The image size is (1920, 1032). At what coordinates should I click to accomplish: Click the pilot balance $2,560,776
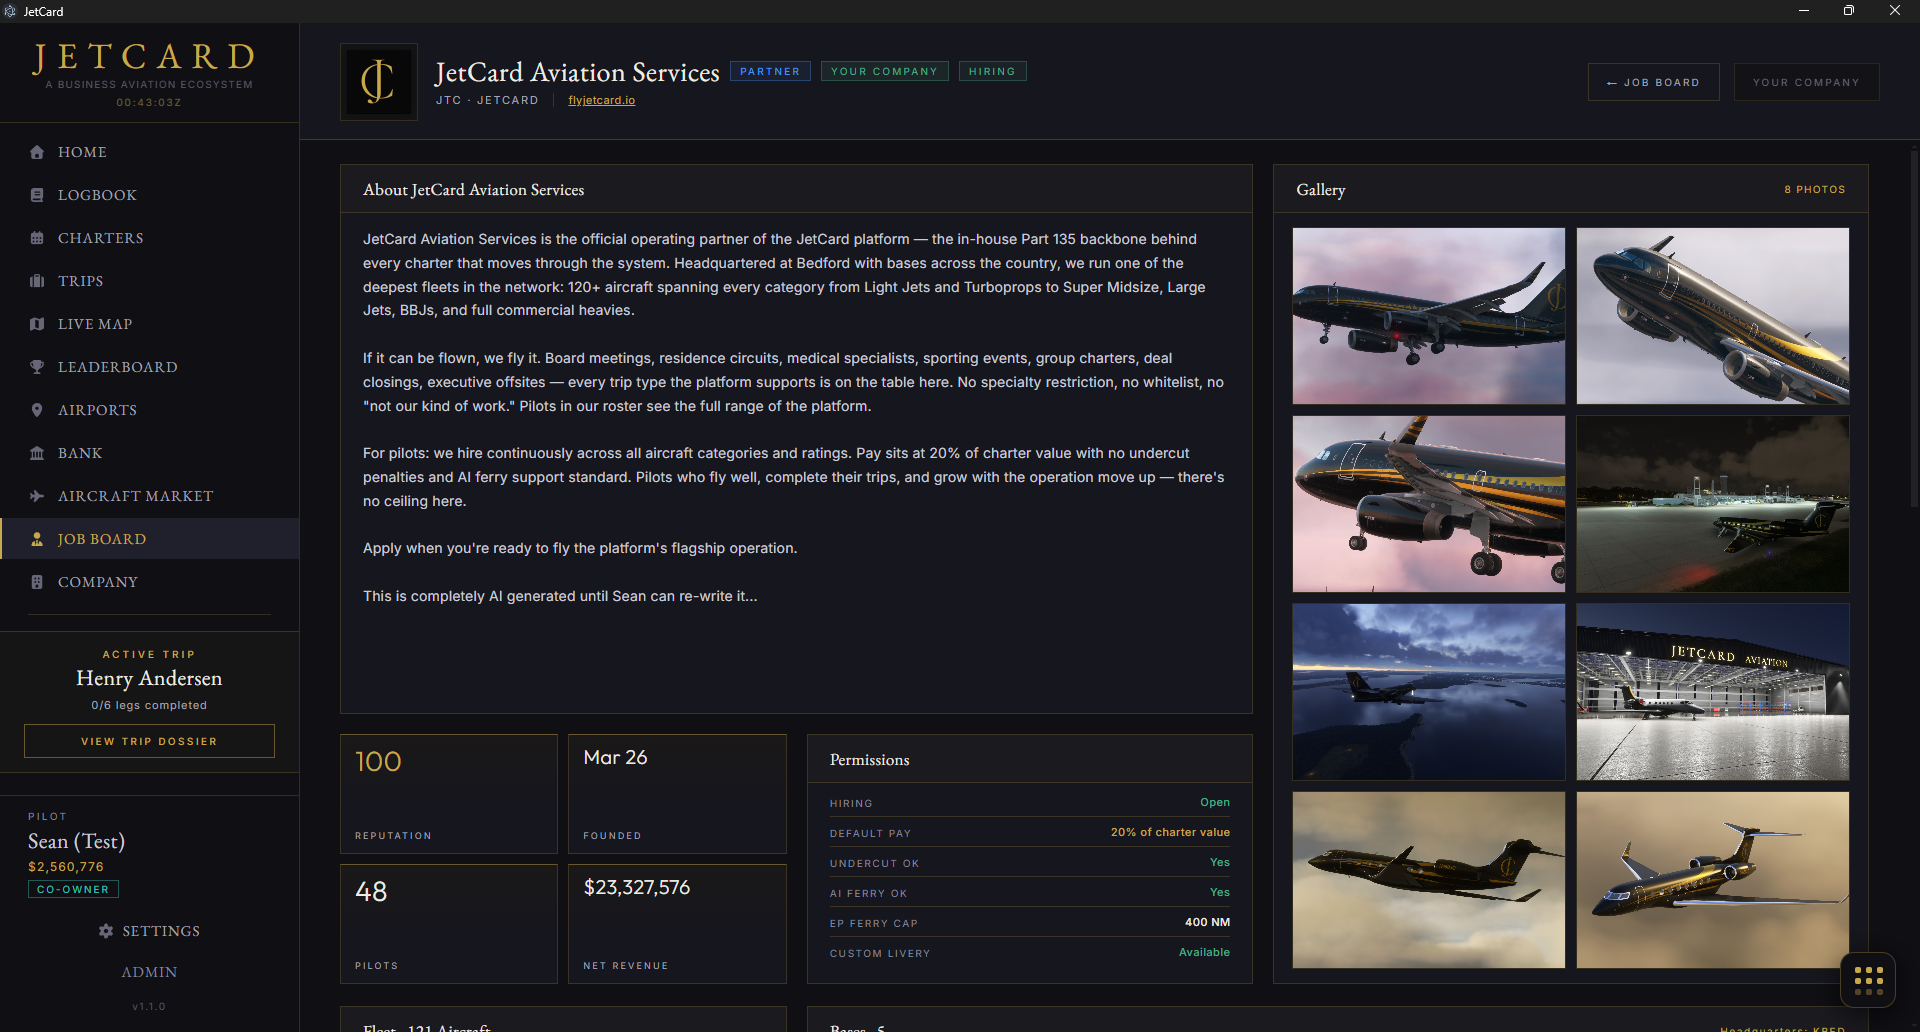point(66,867)
